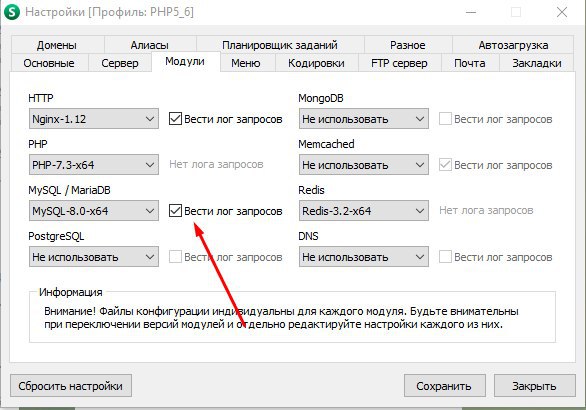Click the 'DNS' section label
The width and height of the screenshot is (586, 410).
(308, 236)
